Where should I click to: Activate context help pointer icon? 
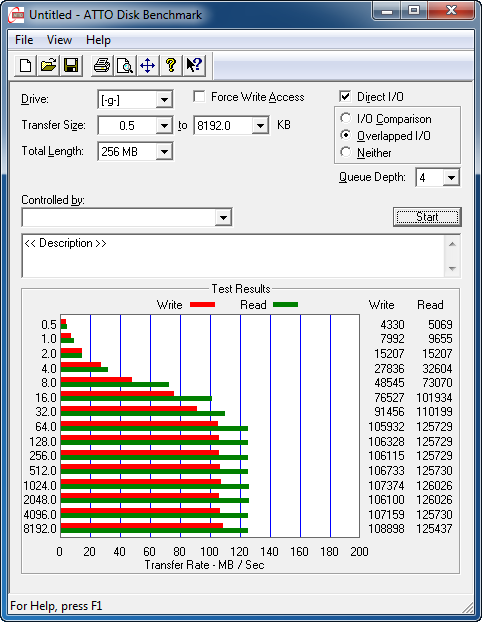(194, 65)
